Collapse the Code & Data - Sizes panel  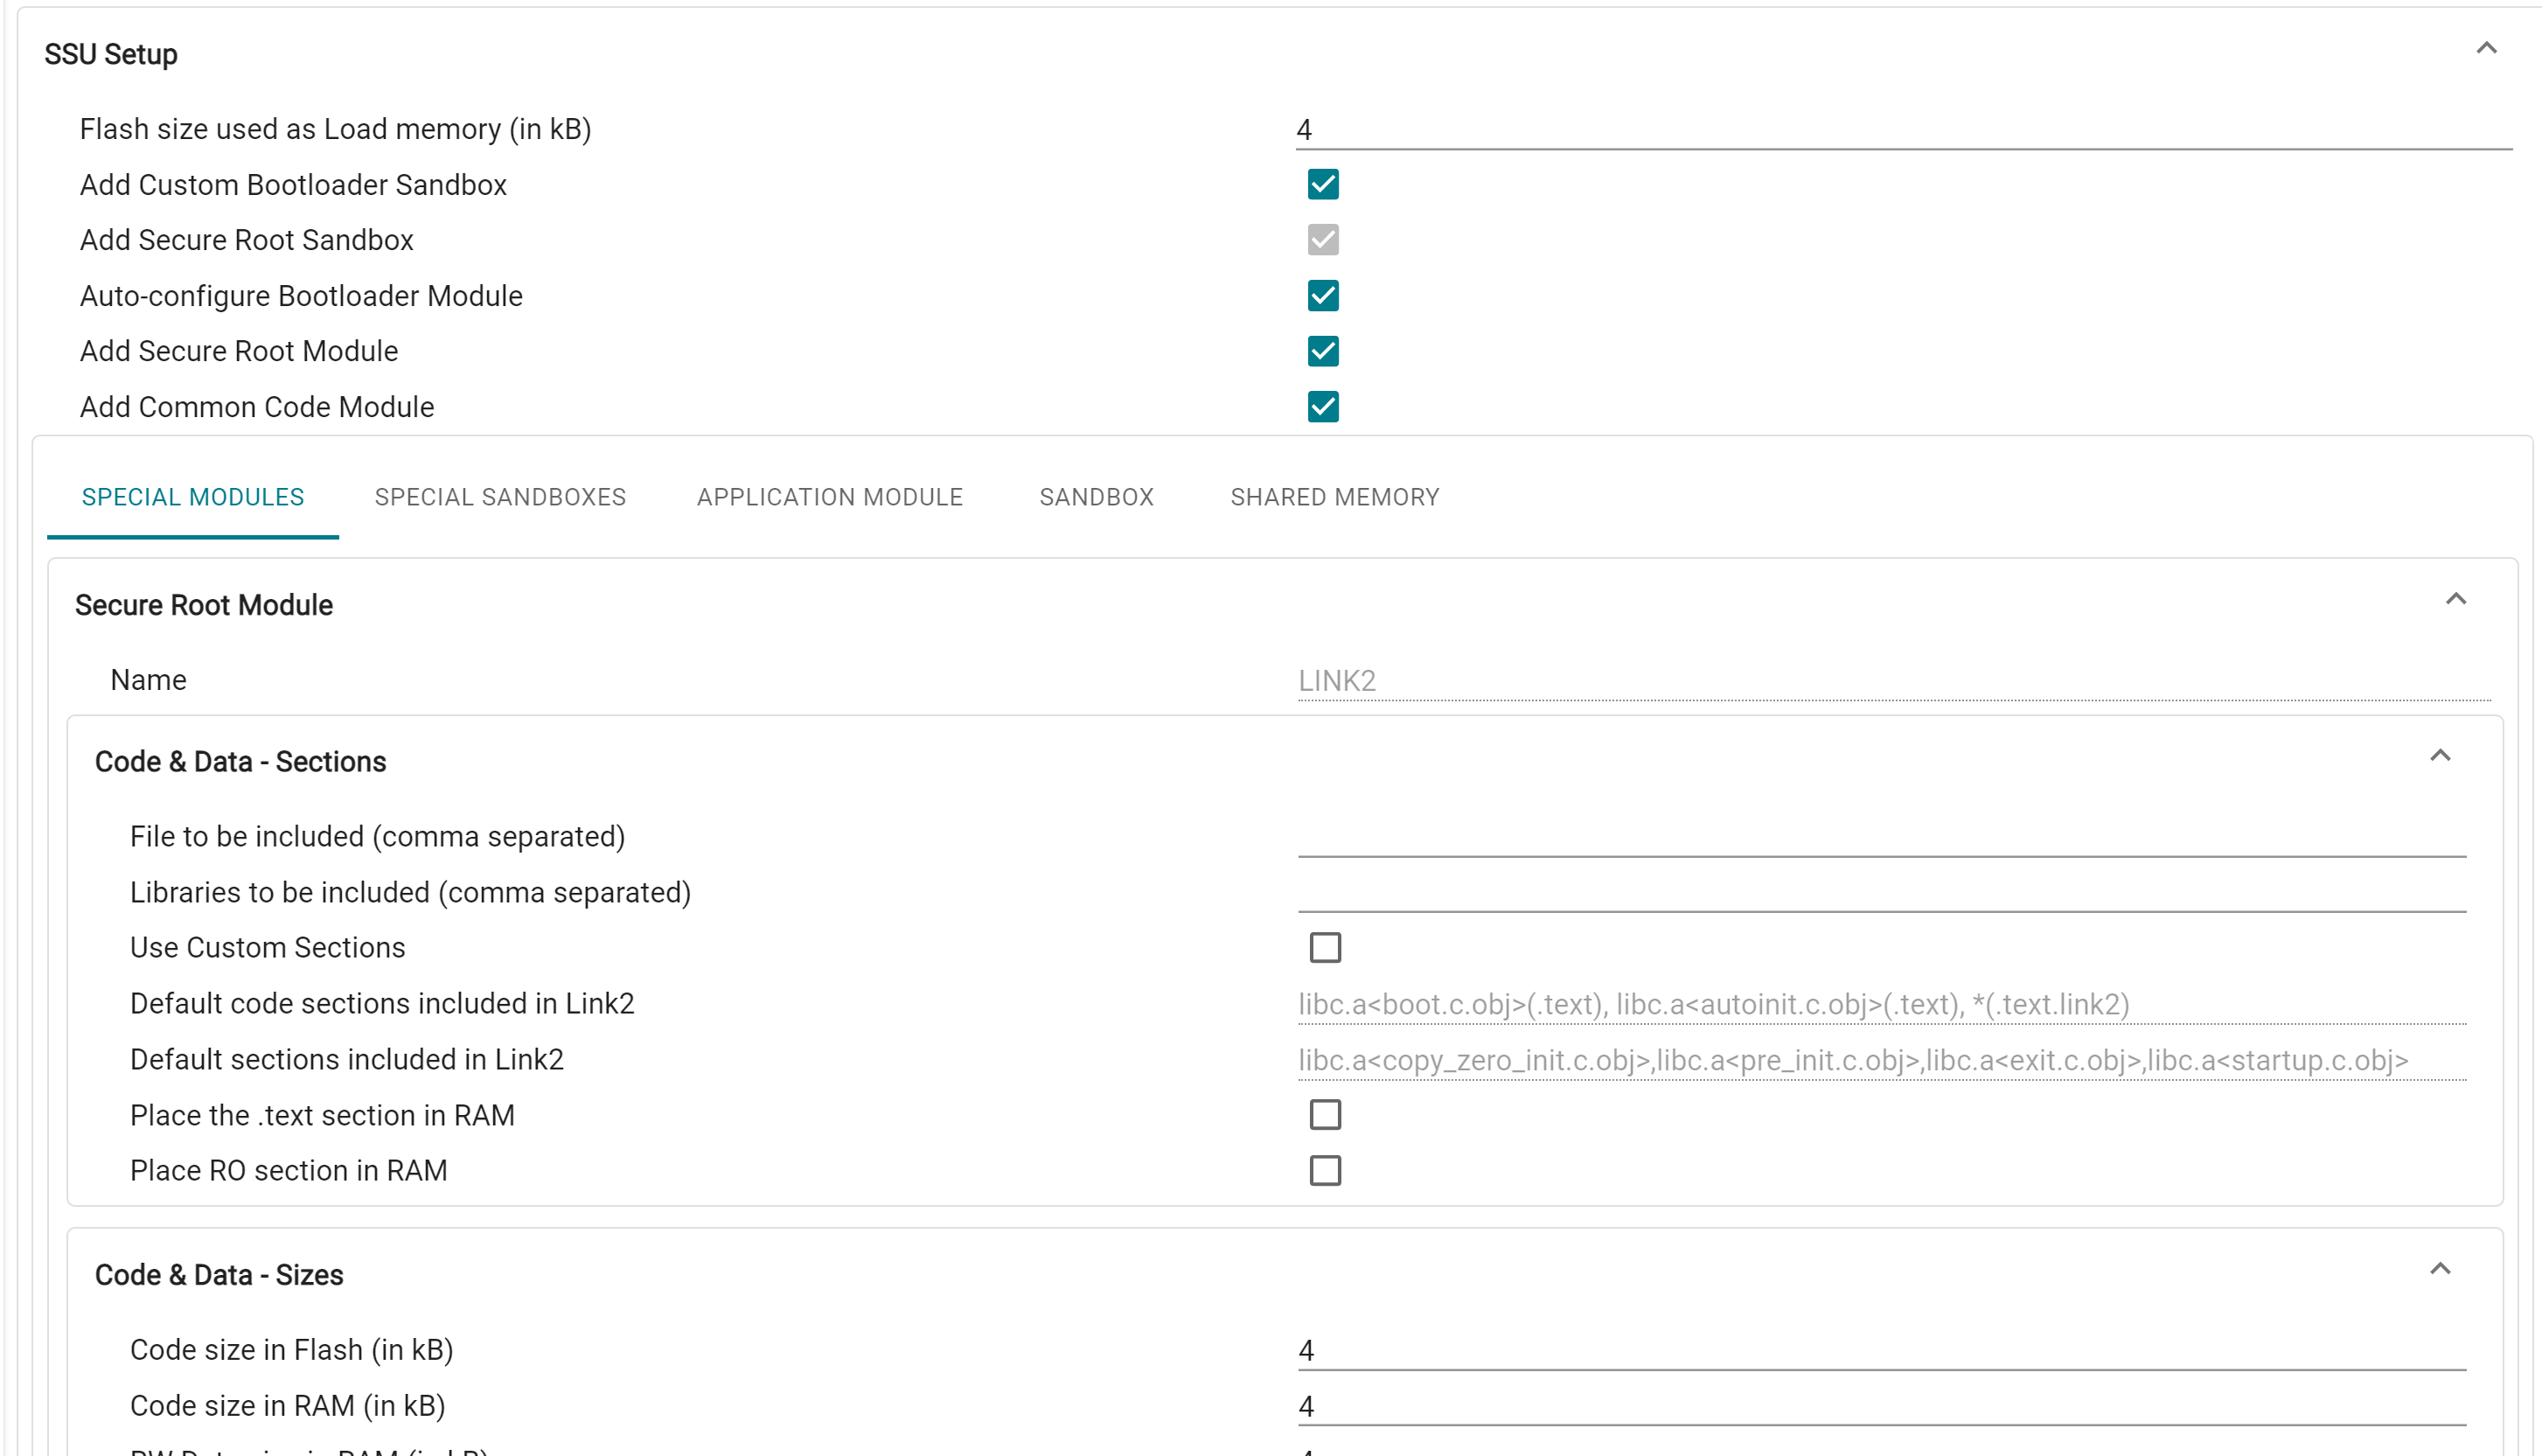tap(2440, 1268)
